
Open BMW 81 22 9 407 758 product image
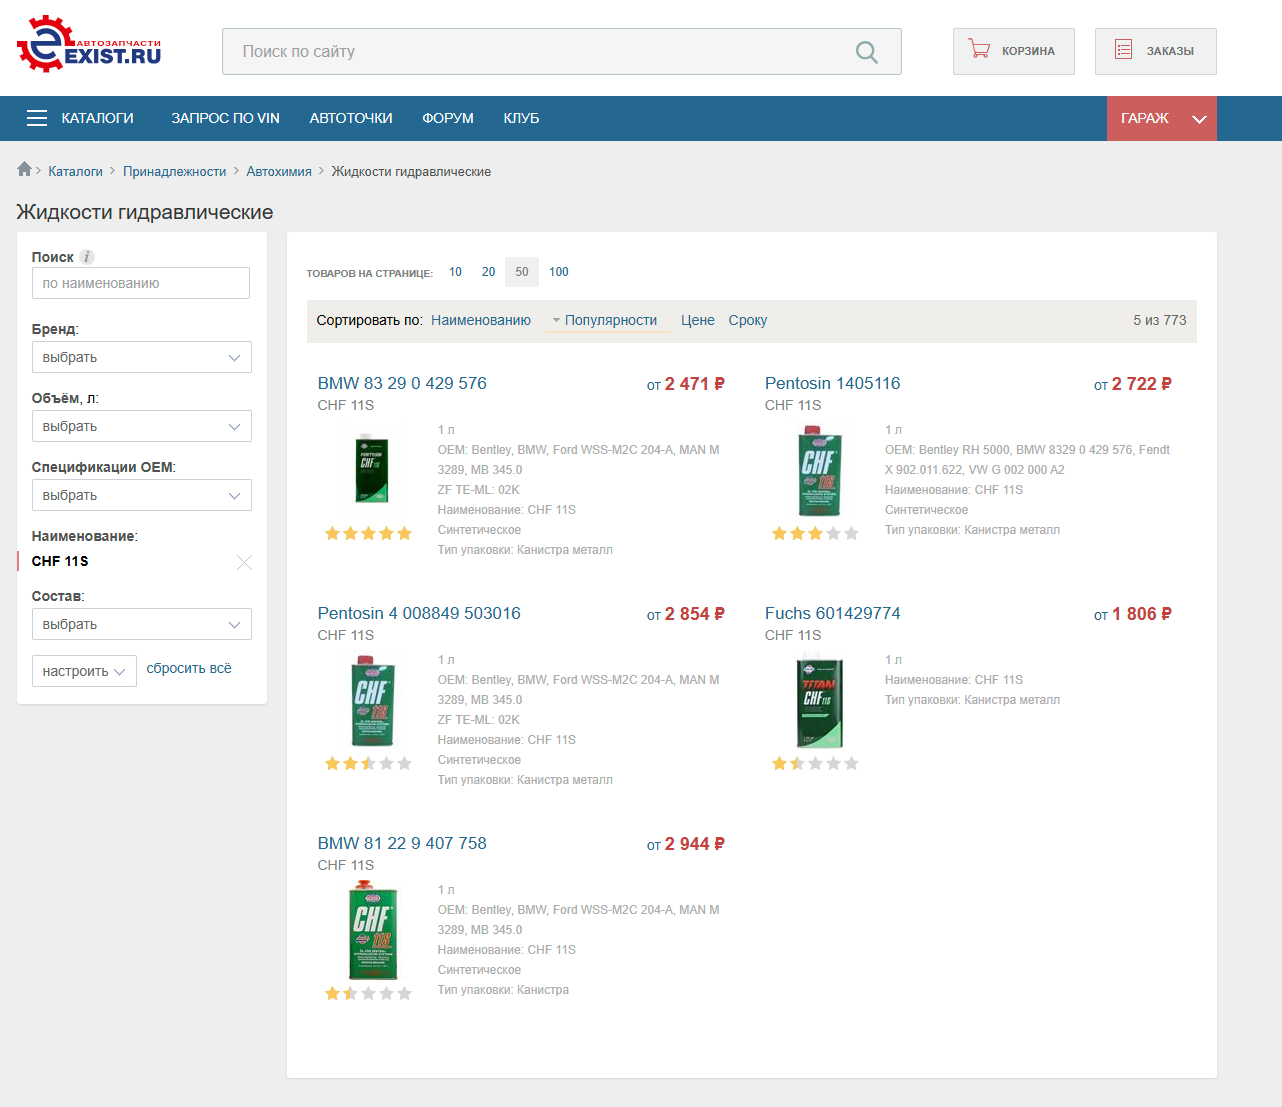point(373,930)
